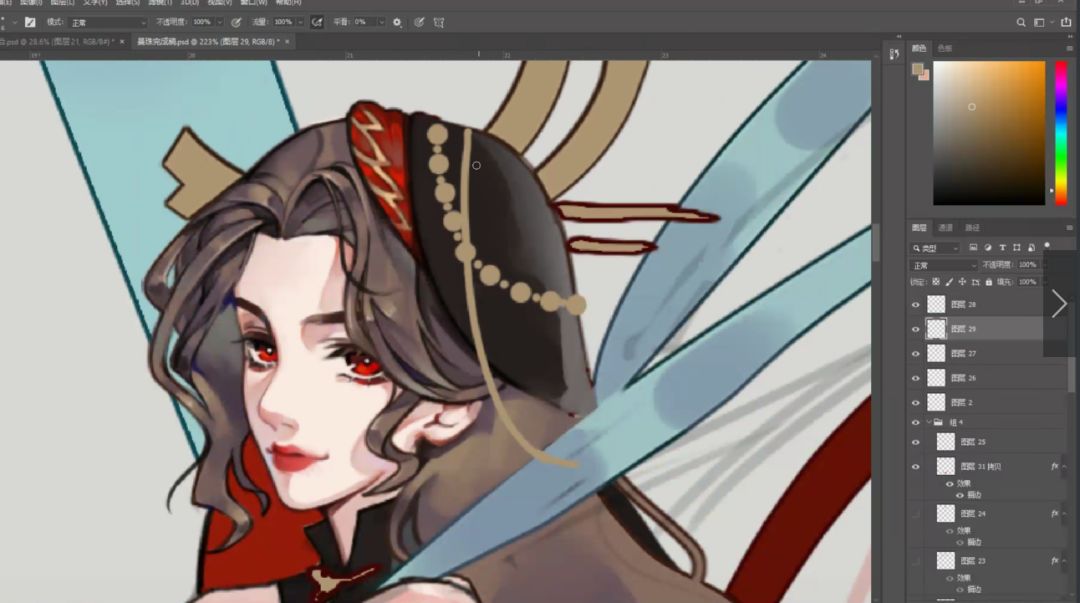Hide layer 图层 28 using its eye
1080x603 pixels.
915,305
